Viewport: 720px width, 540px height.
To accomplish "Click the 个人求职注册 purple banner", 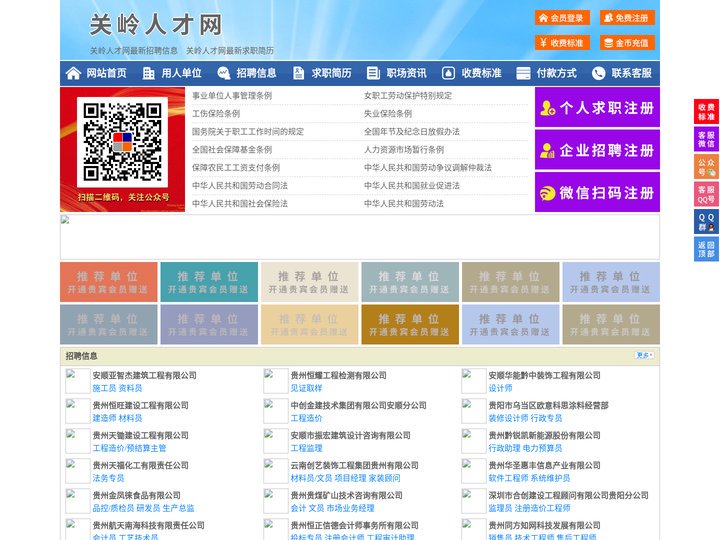I will tap(597, 107).
